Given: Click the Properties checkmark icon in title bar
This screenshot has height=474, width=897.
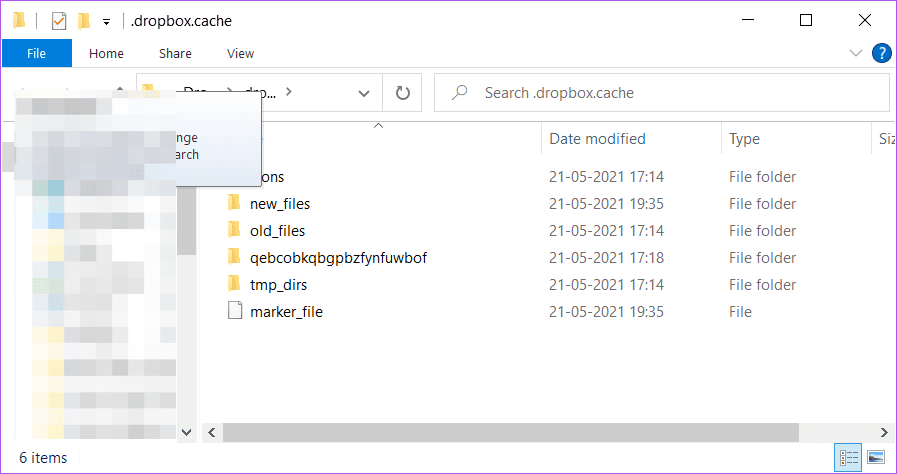Looking at the screenshot, I should click(x=59, y=22).
